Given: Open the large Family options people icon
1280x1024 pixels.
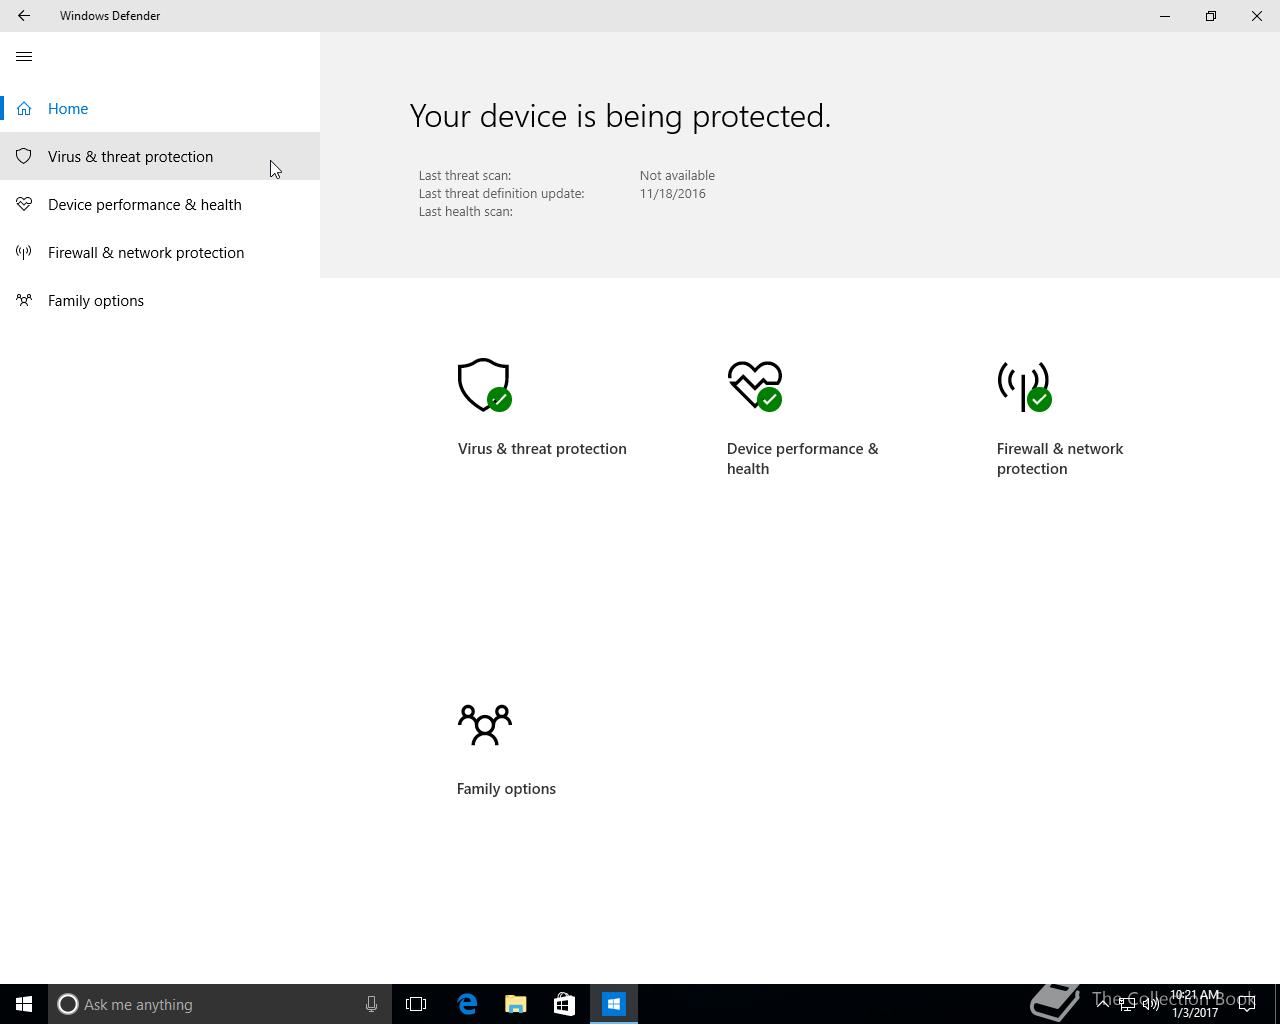Looking at the screenshot, I should [x=485, y=725].
